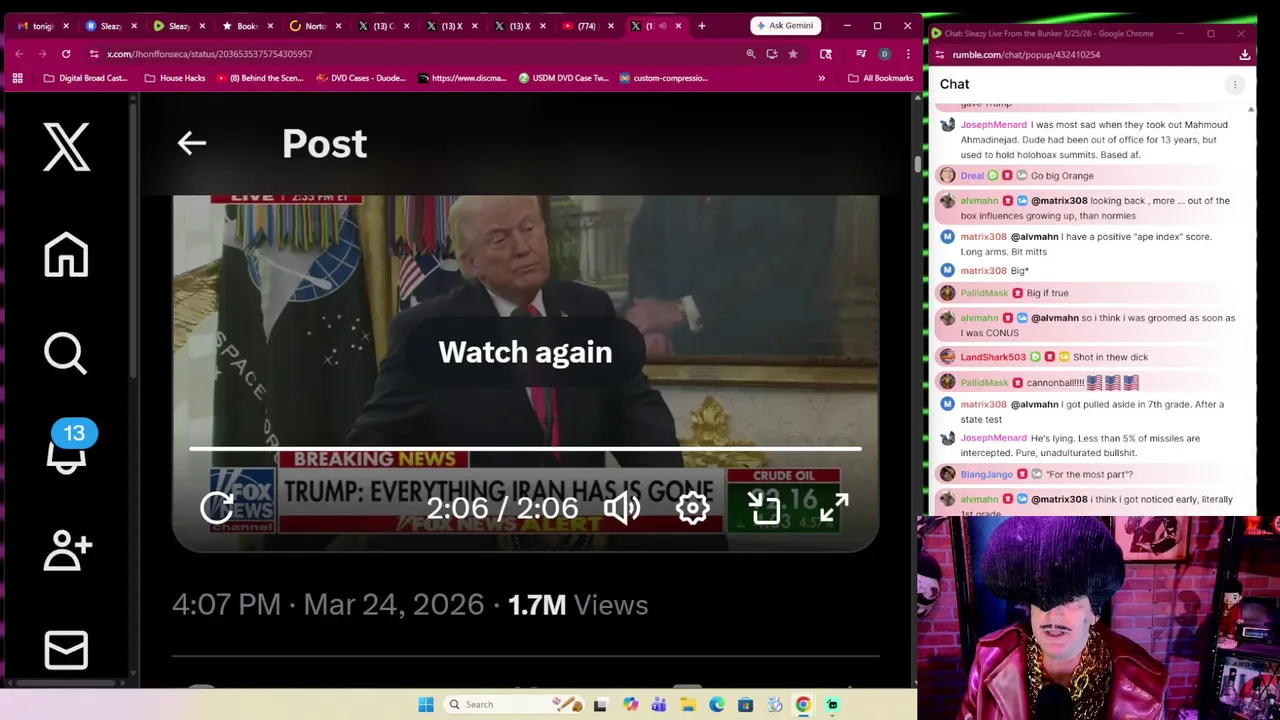Open the Follow people sidebar icon
Screen dimensions: 1280x720
[67, 549]
